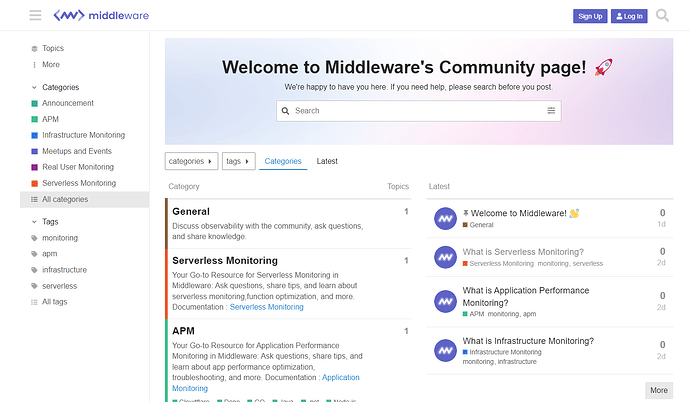Screen dimensions: 690x402
Task: Click APM badge under Application Performance topic
Action: 473,314
